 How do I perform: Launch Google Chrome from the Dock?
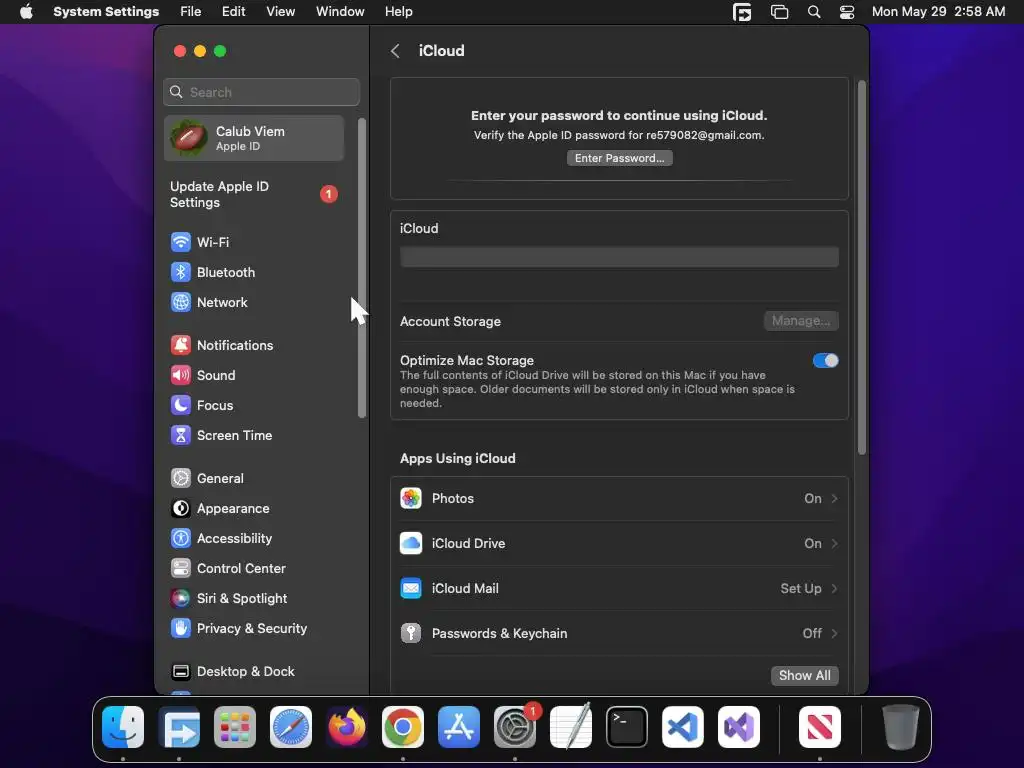coord(403,727)
